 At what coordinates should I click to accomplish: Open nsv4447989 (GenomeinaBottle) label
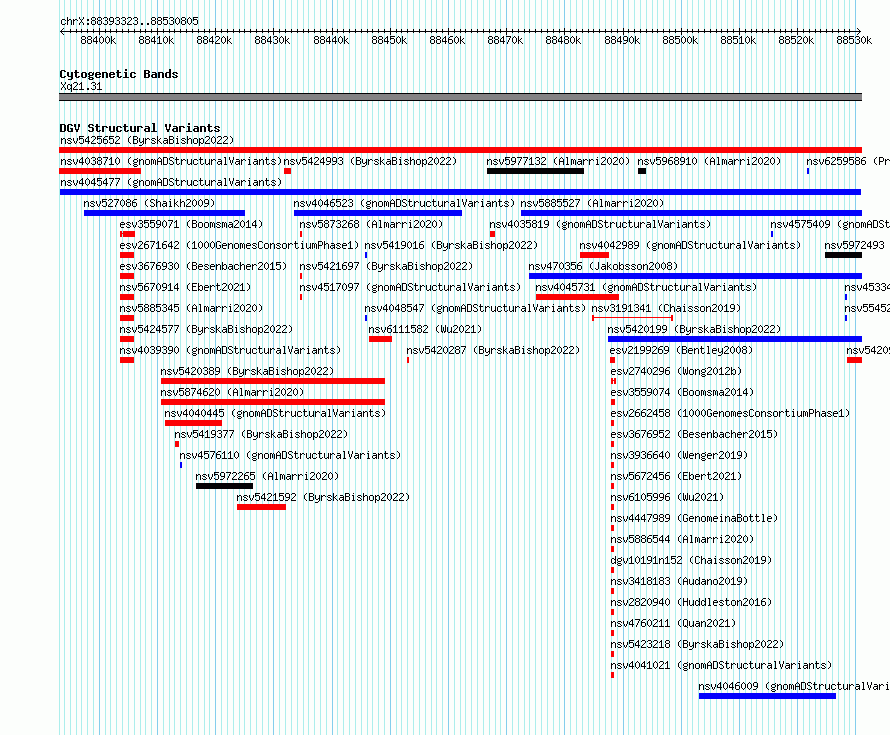pos(694,518)
